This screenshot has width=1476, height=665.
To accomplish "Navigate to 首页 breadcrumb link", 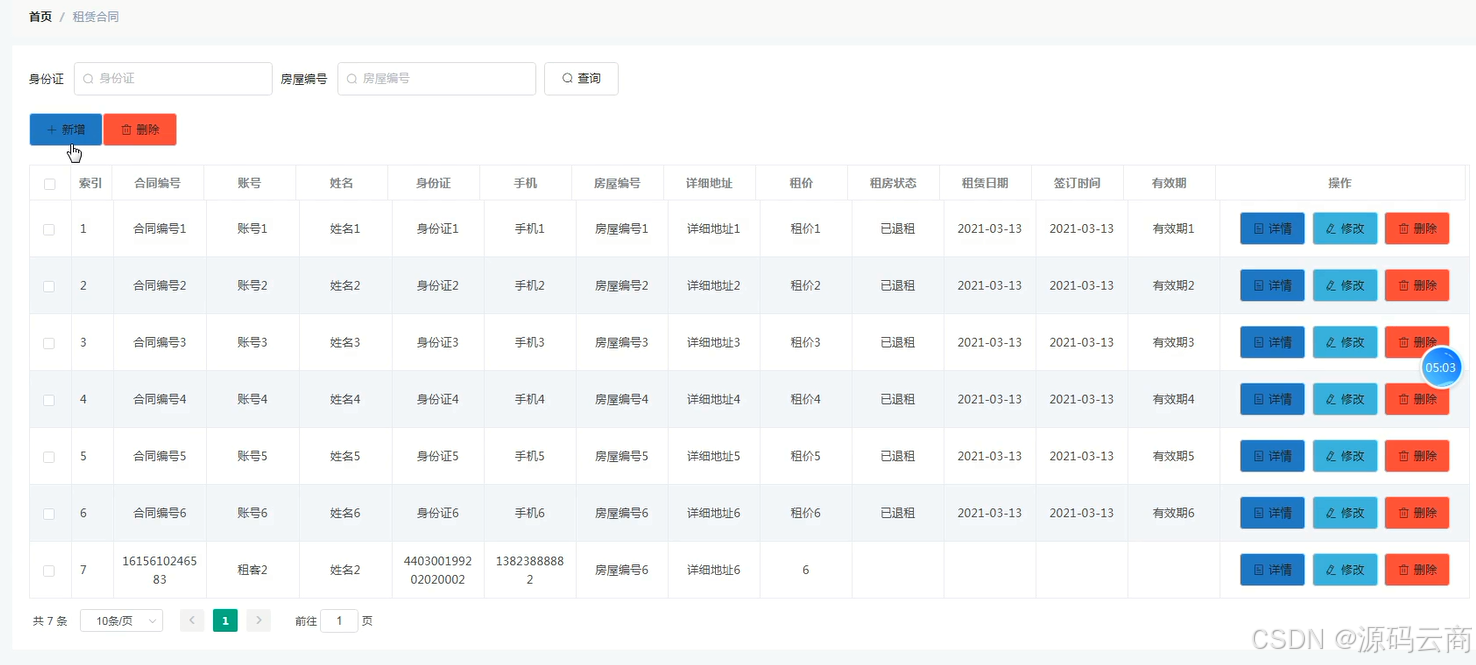I will tap(40, 17).
